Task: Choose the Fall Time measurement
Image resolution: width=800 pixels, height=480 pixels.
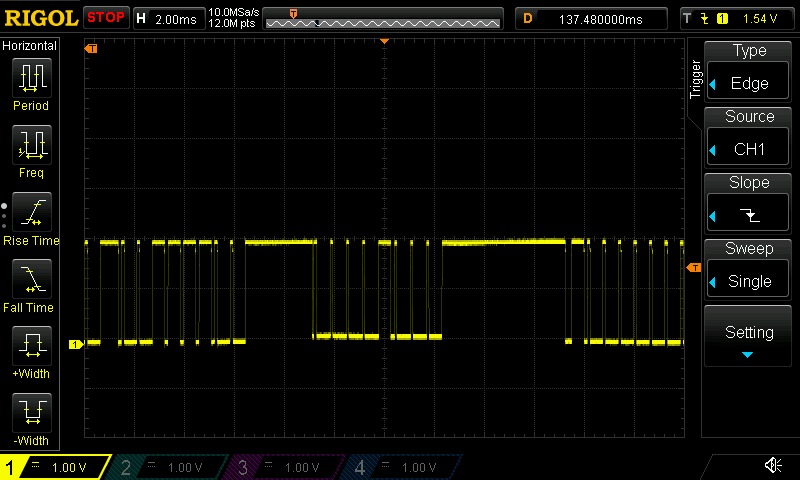Action: (30, 286)
